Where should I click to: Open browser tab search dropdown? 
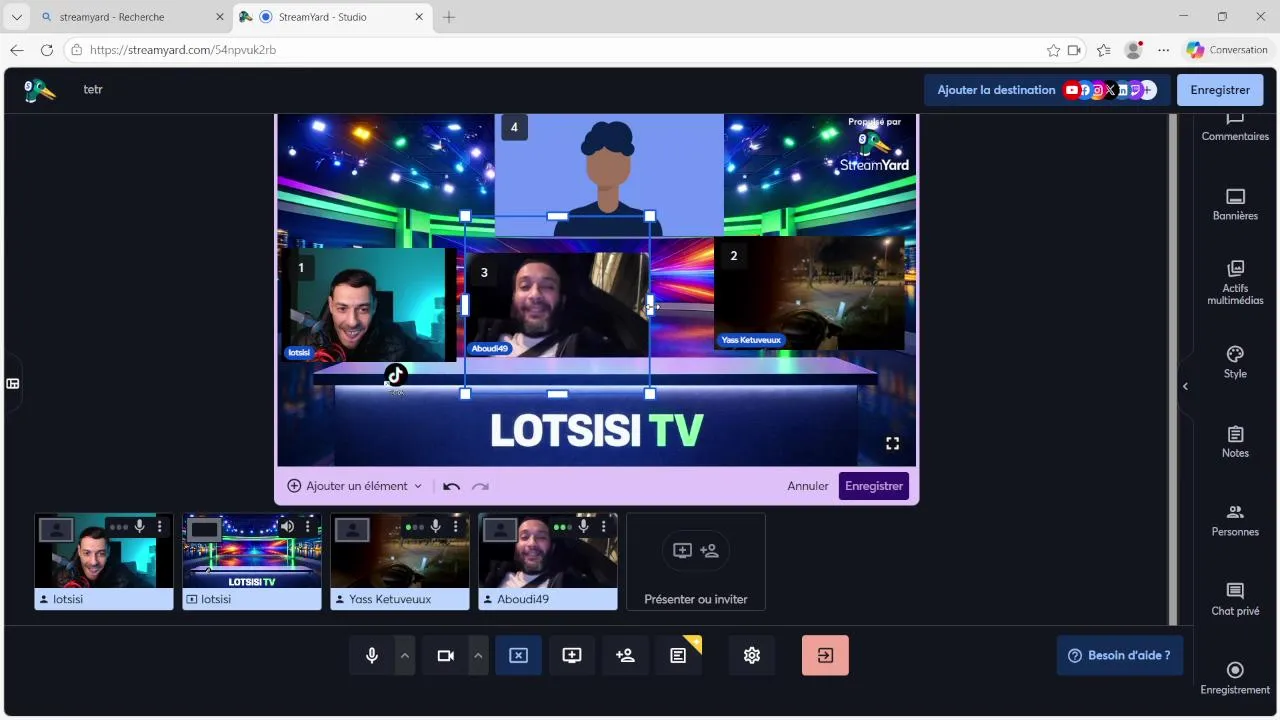16,17
